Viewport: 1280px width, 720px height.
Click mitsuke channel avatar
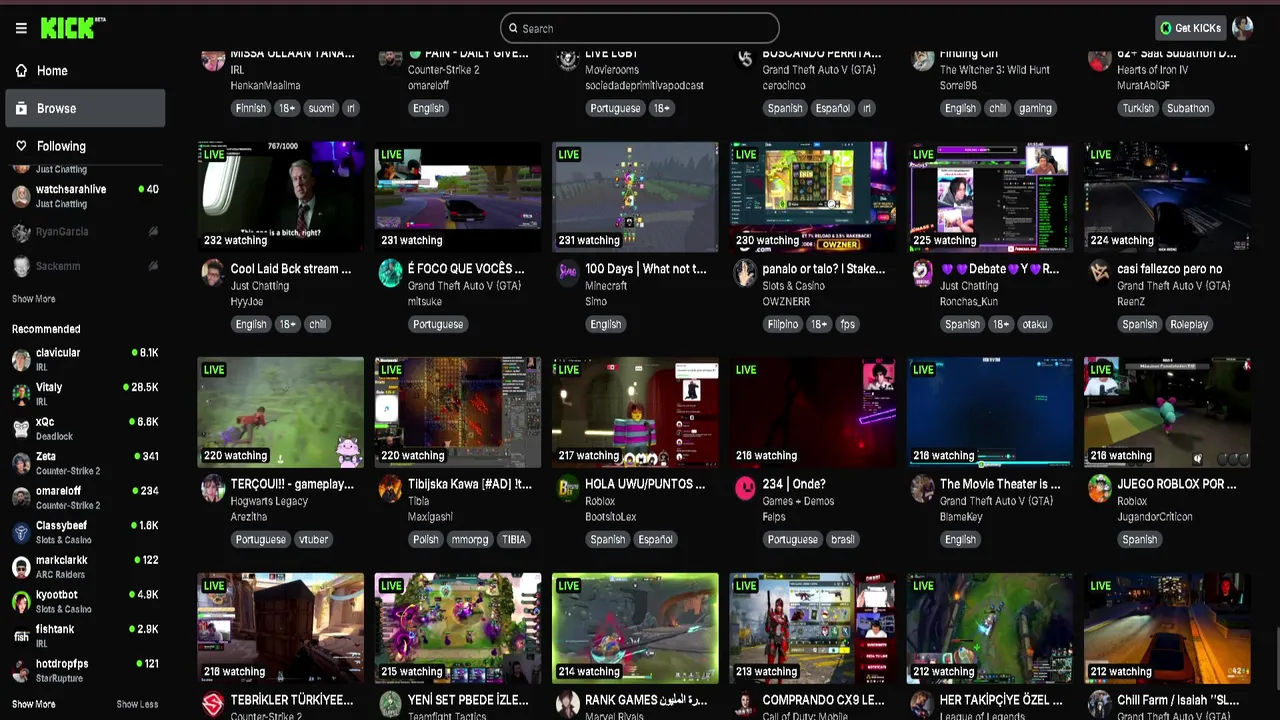click(x=390, y=273)
